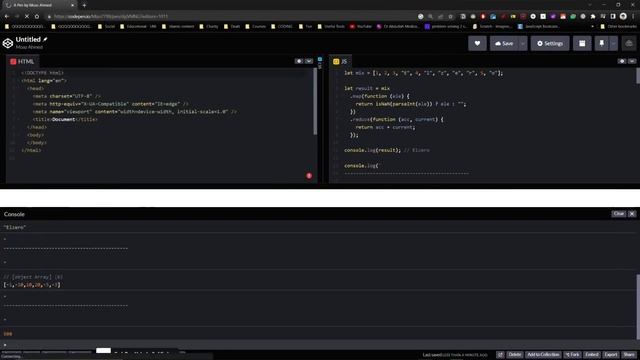Click the CodePen logo icon

(x=8, y=43)
